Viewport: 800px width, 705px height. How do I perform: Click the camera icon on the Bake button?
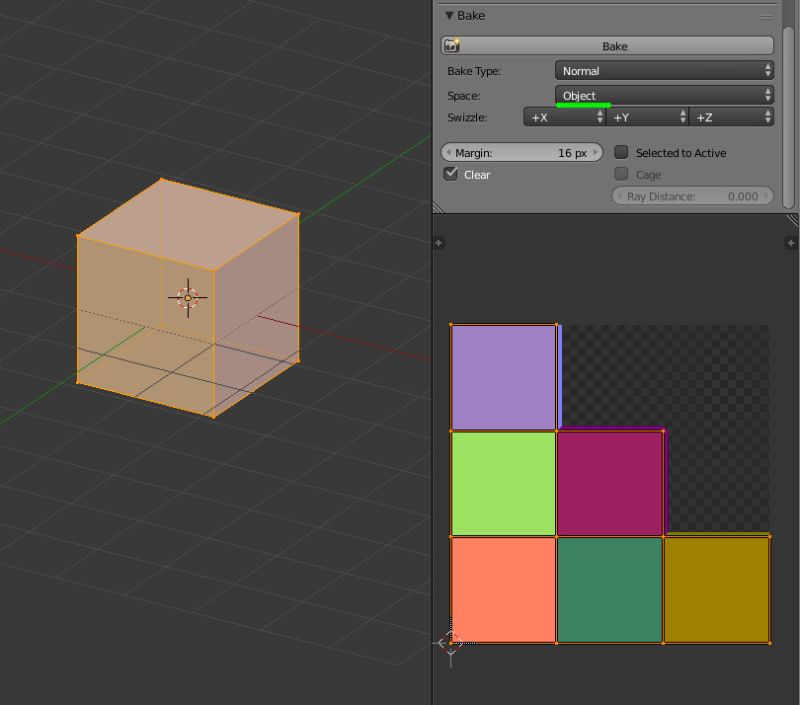click(x=453, y=45)
